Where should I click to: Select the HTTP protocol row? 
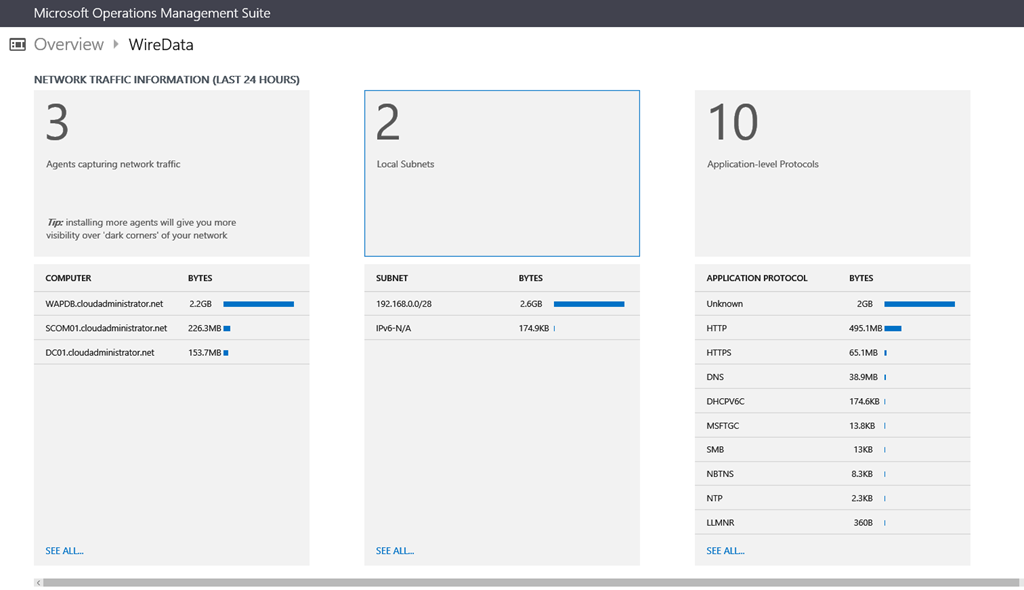click(717, 328)
